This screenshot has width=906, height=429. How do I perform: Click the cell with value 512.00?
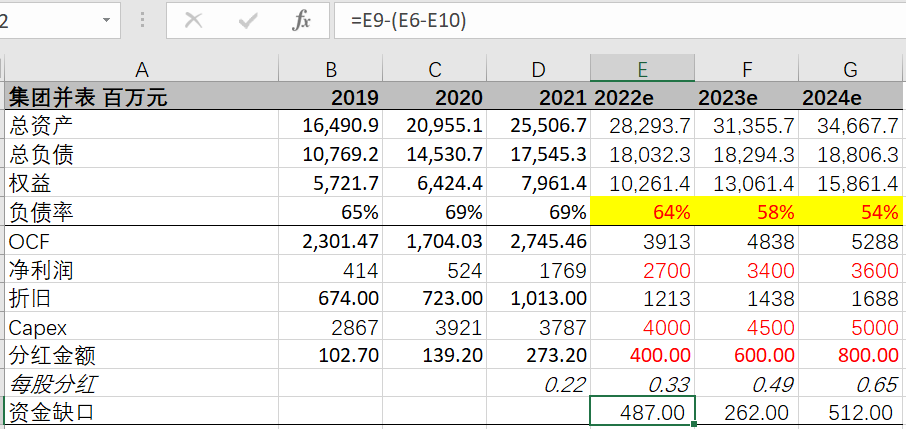point(851,412)
